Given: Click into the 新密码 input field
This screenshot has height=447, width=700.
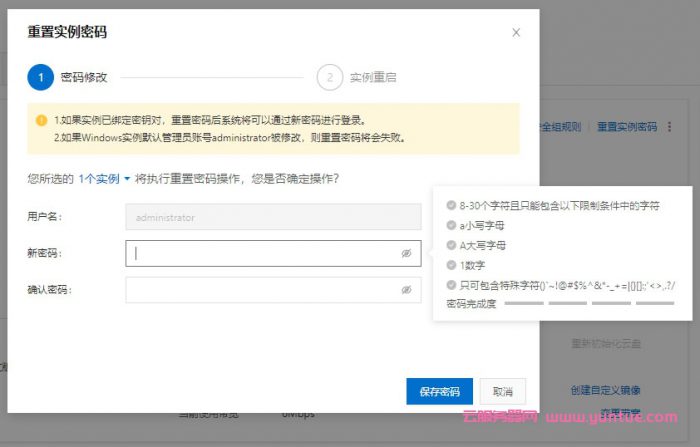Looking at the screenshot, I should [x=265, y=254].
